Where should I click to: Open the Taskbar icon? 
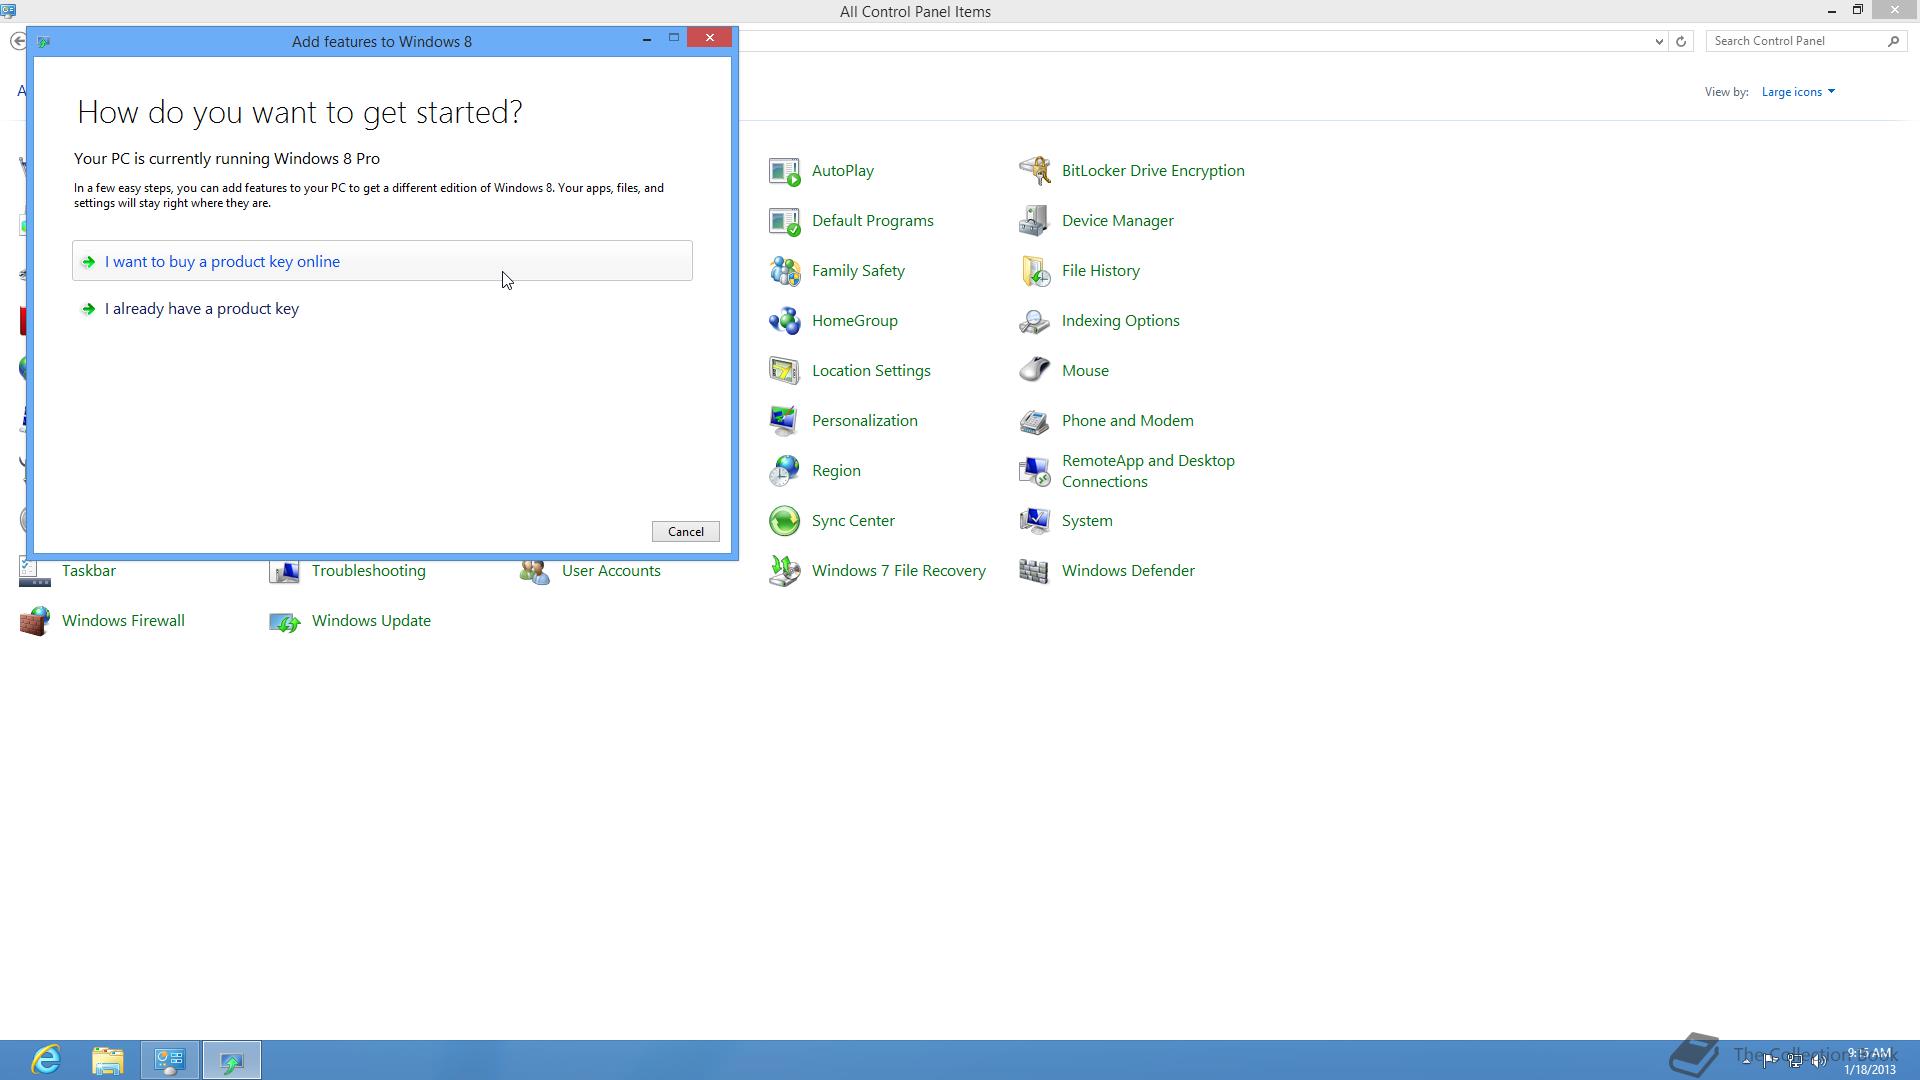click(x=35, y=573)
